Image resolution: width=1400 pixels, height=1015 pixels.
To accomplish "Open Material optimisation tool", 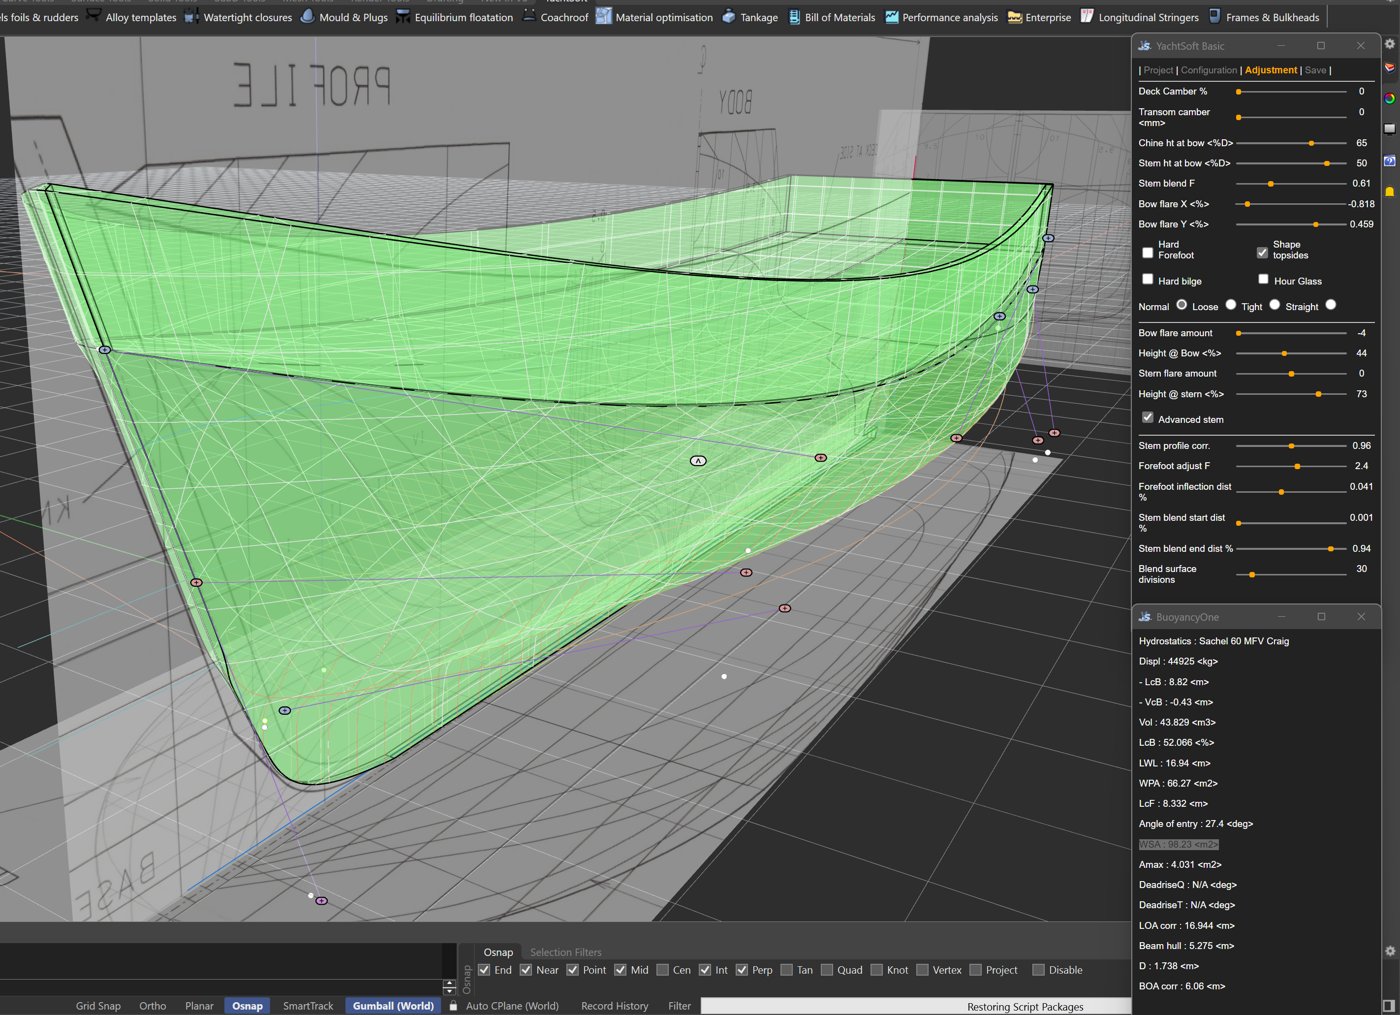I will point(654,17).
